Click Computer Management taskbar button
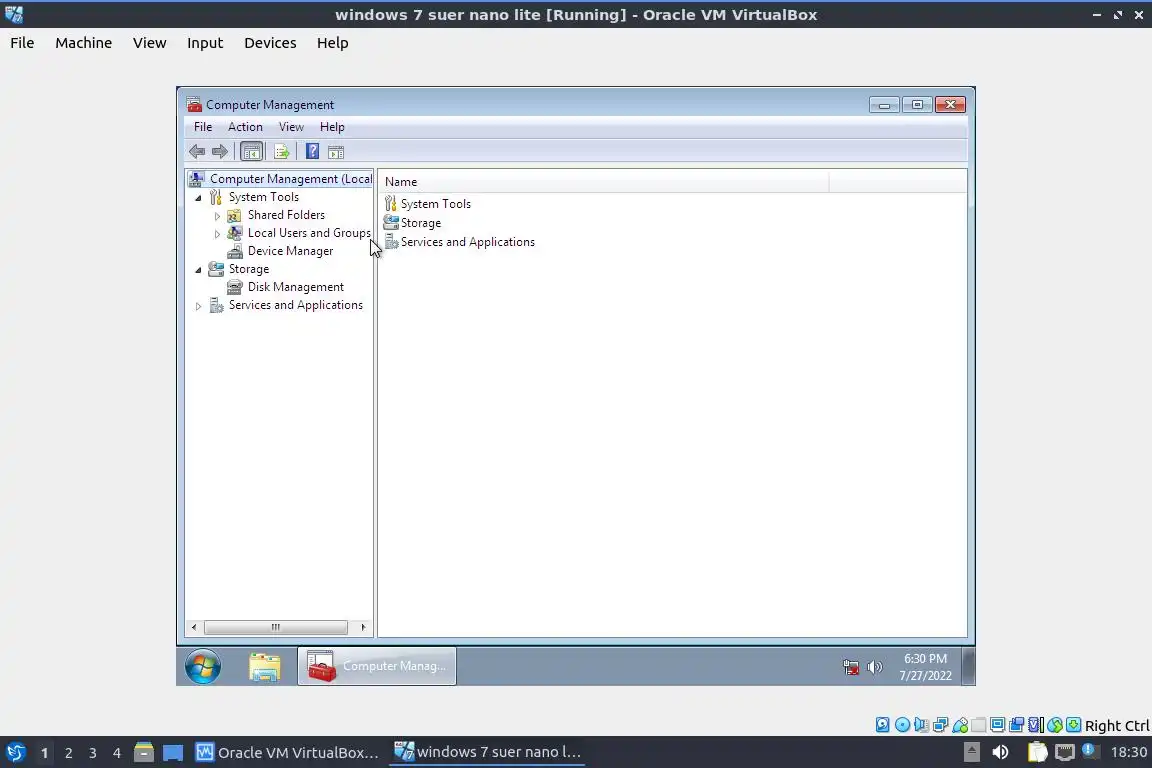1152x768 pixels. click(377, 666)
